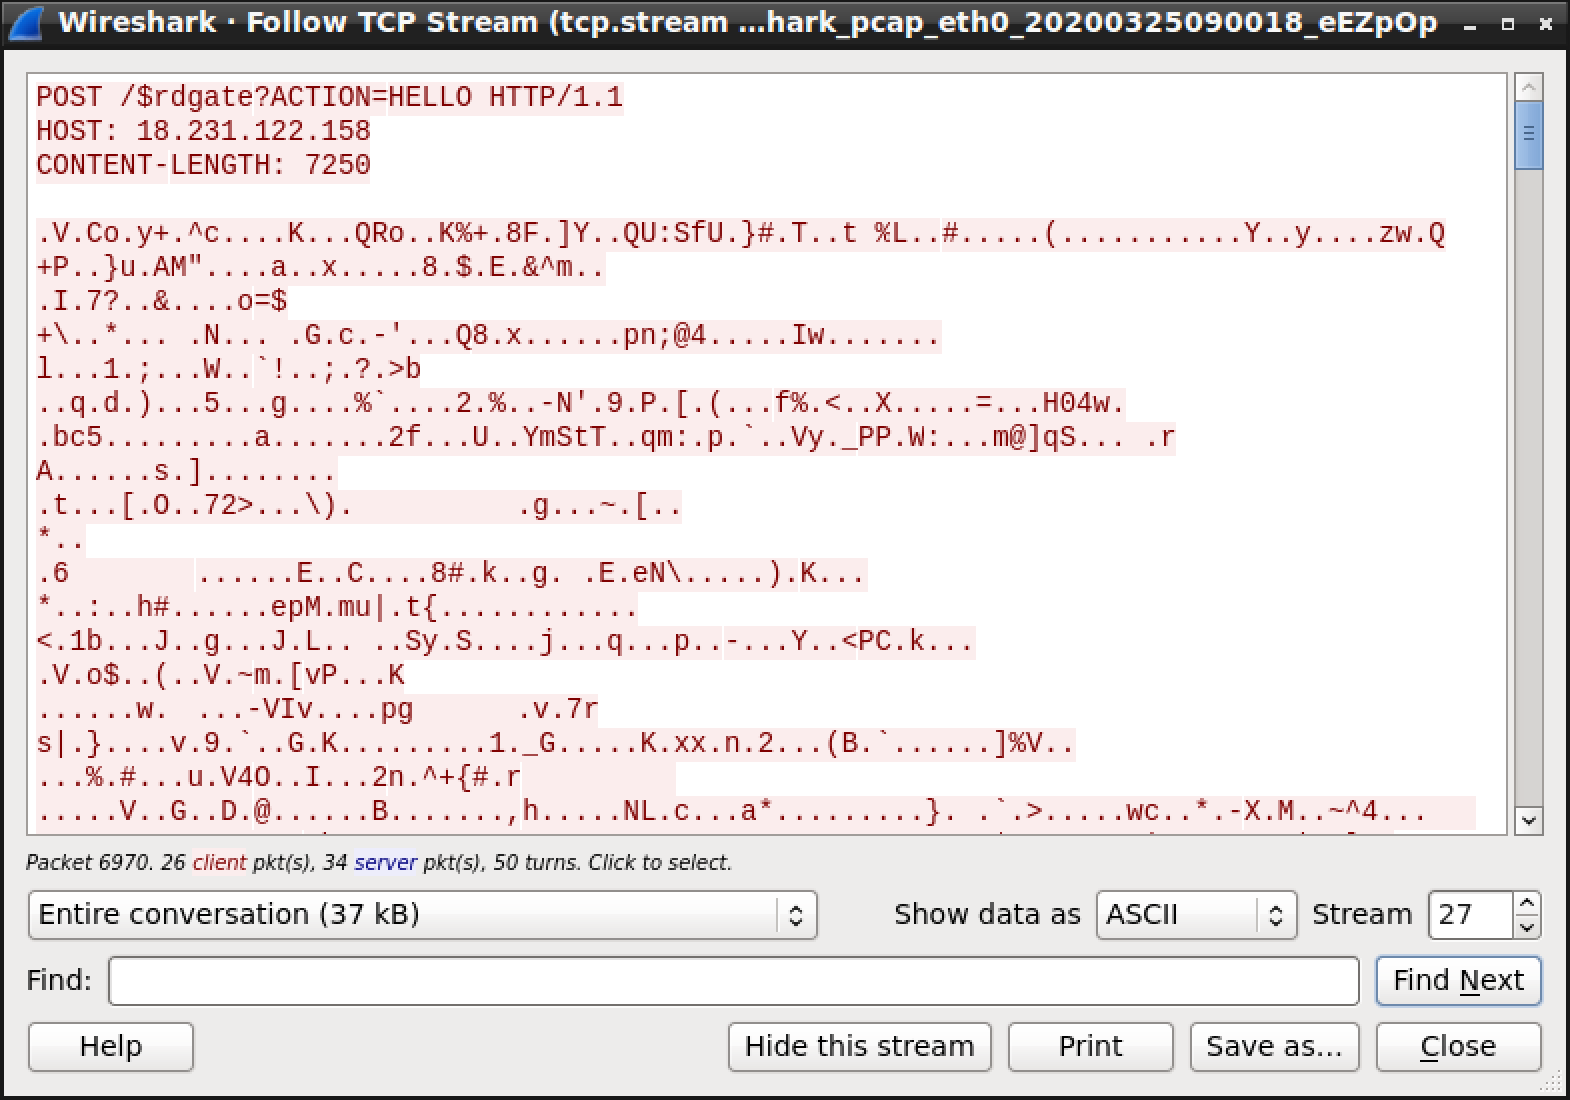
Task: Close the dialog with the Close button
Action: pos(1457,1046)
